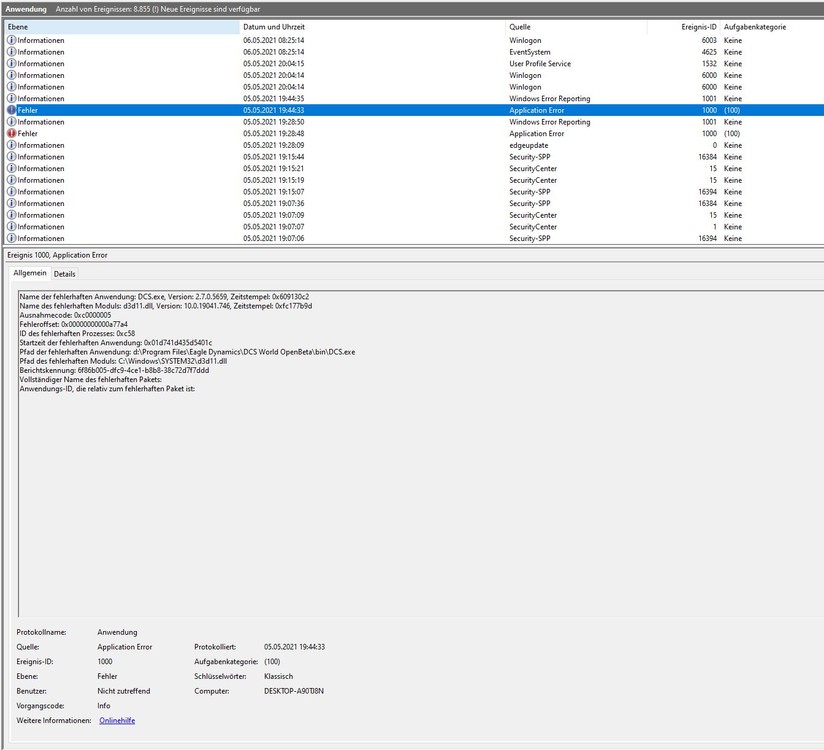Click info icon on the User Profile Service row
This screenshot has width=824, height=750.
tap(10, 63)
